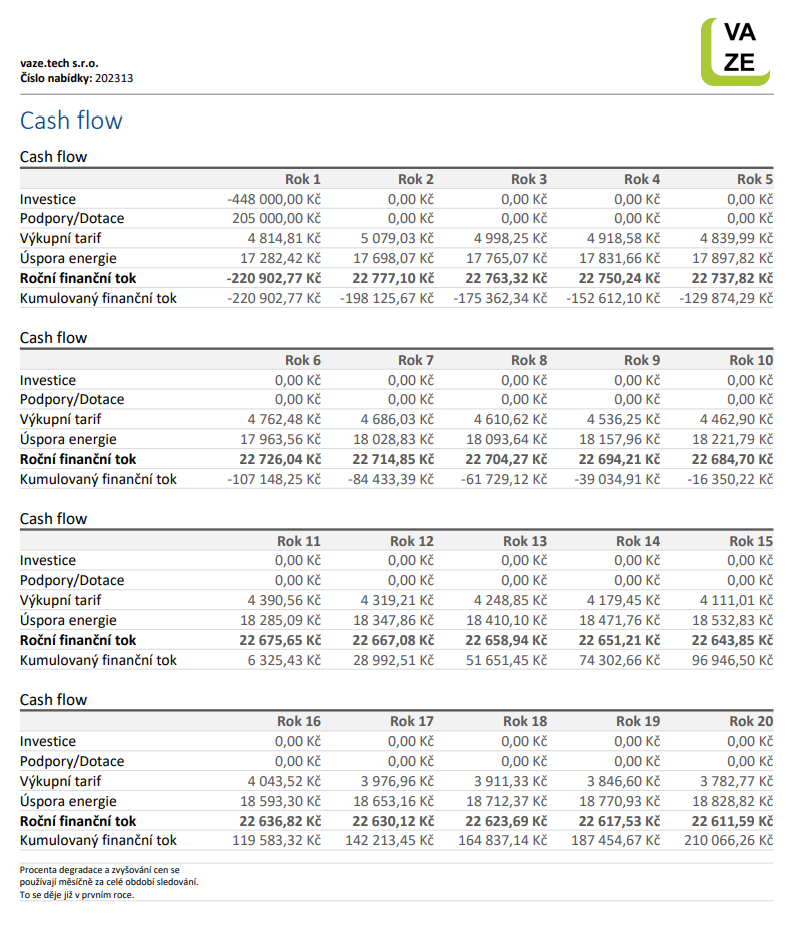The height and width of the screenshot is (937, 788).
Task: Select the Rok 1 column header
Action: 303,179
